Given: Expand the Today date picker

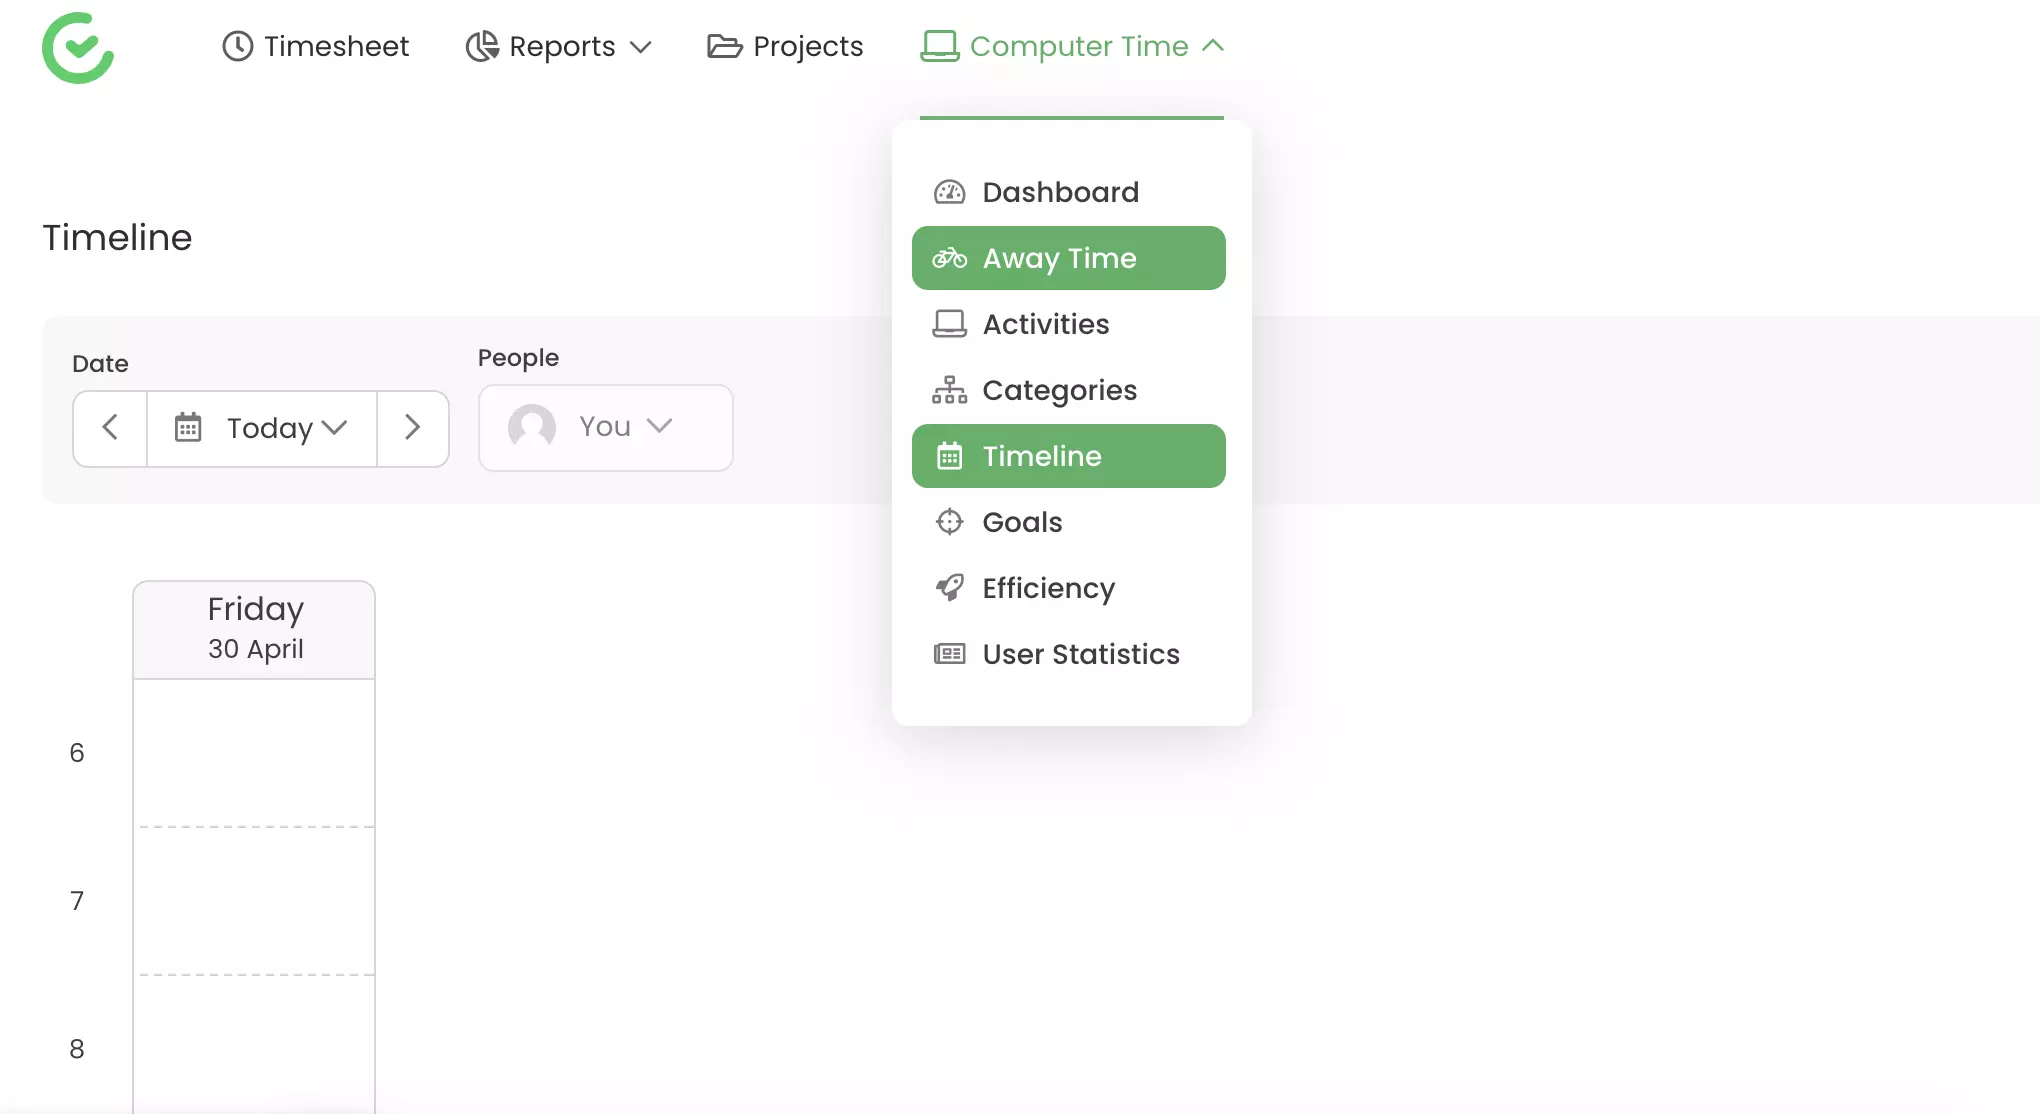Looking at the screenshot, I should pyautogui.click(x=260, y=428).
